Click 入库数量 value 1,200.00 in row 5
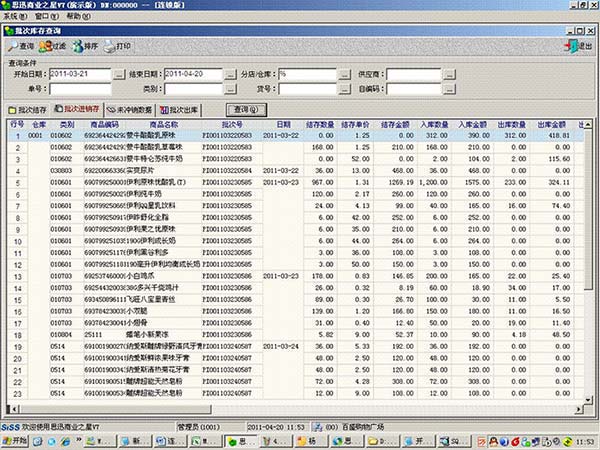This screenshot has height=450, width=600. tap(433, 183)
